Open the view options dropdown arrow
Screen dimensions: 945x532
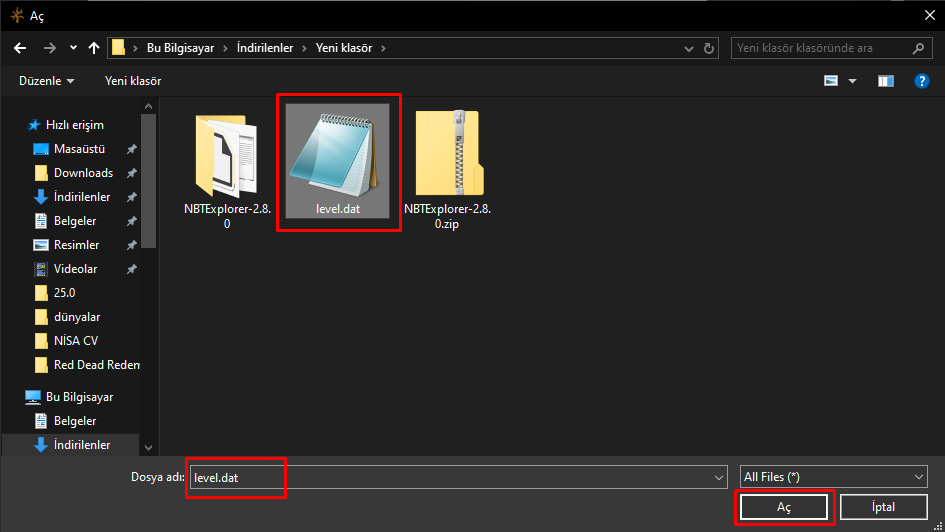click(852, 81)
